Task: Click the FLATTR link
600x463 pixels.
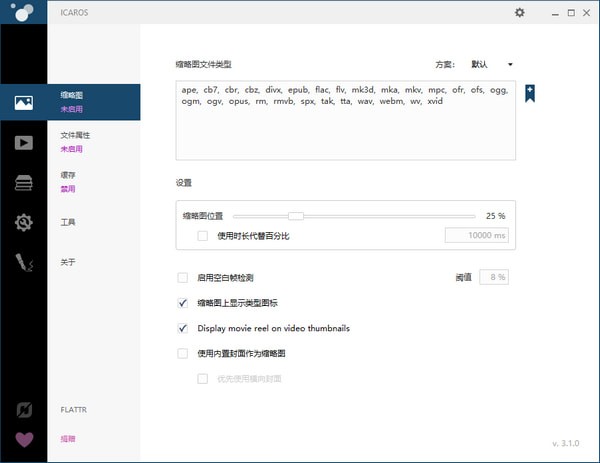Action: tap(73, 410)
